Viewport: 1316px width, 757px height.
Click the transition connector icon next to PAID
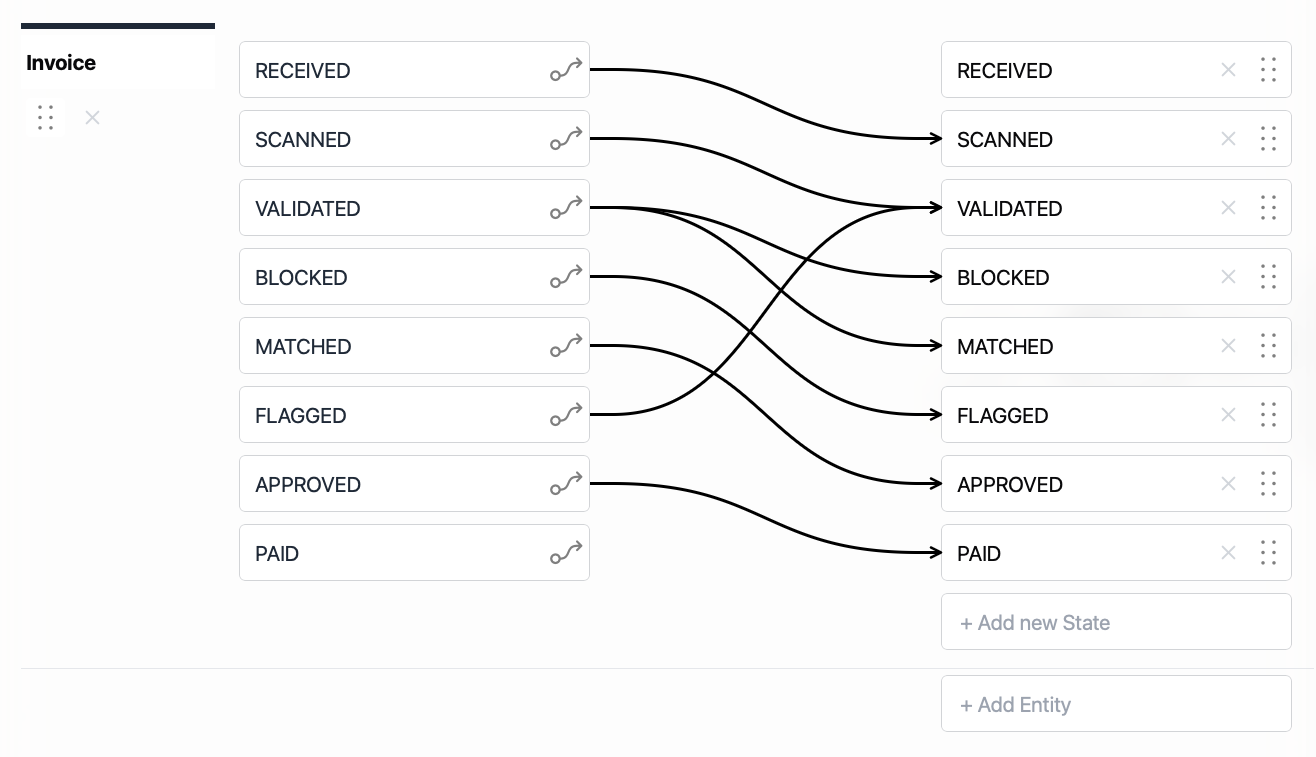pyautogui.click(x=565, y=552)
